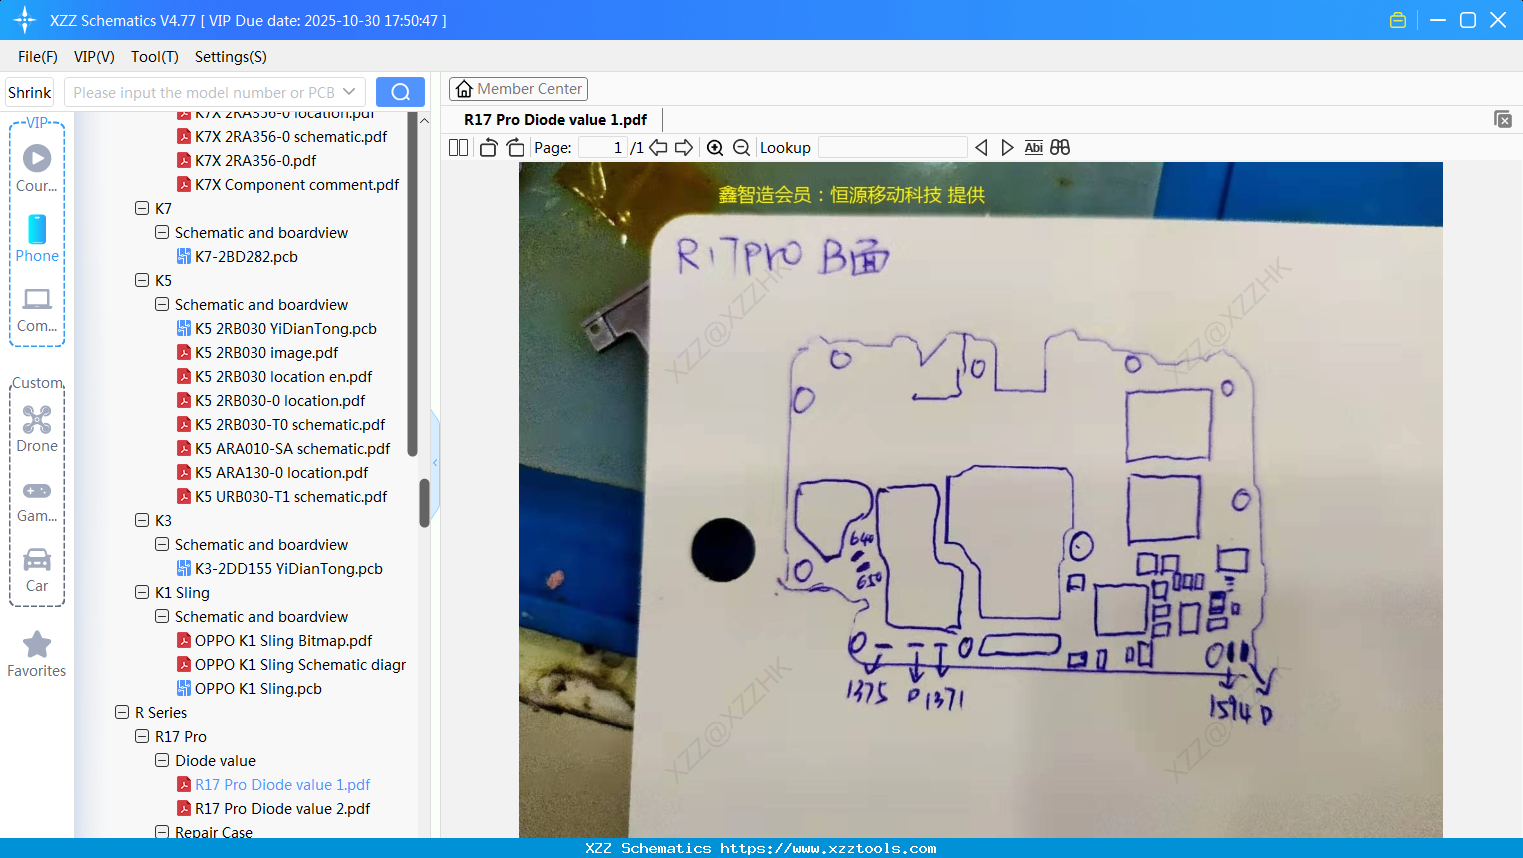The image size is (1523, 858).
Task: Click the Shrink button
Action: [x=30, y=92]
